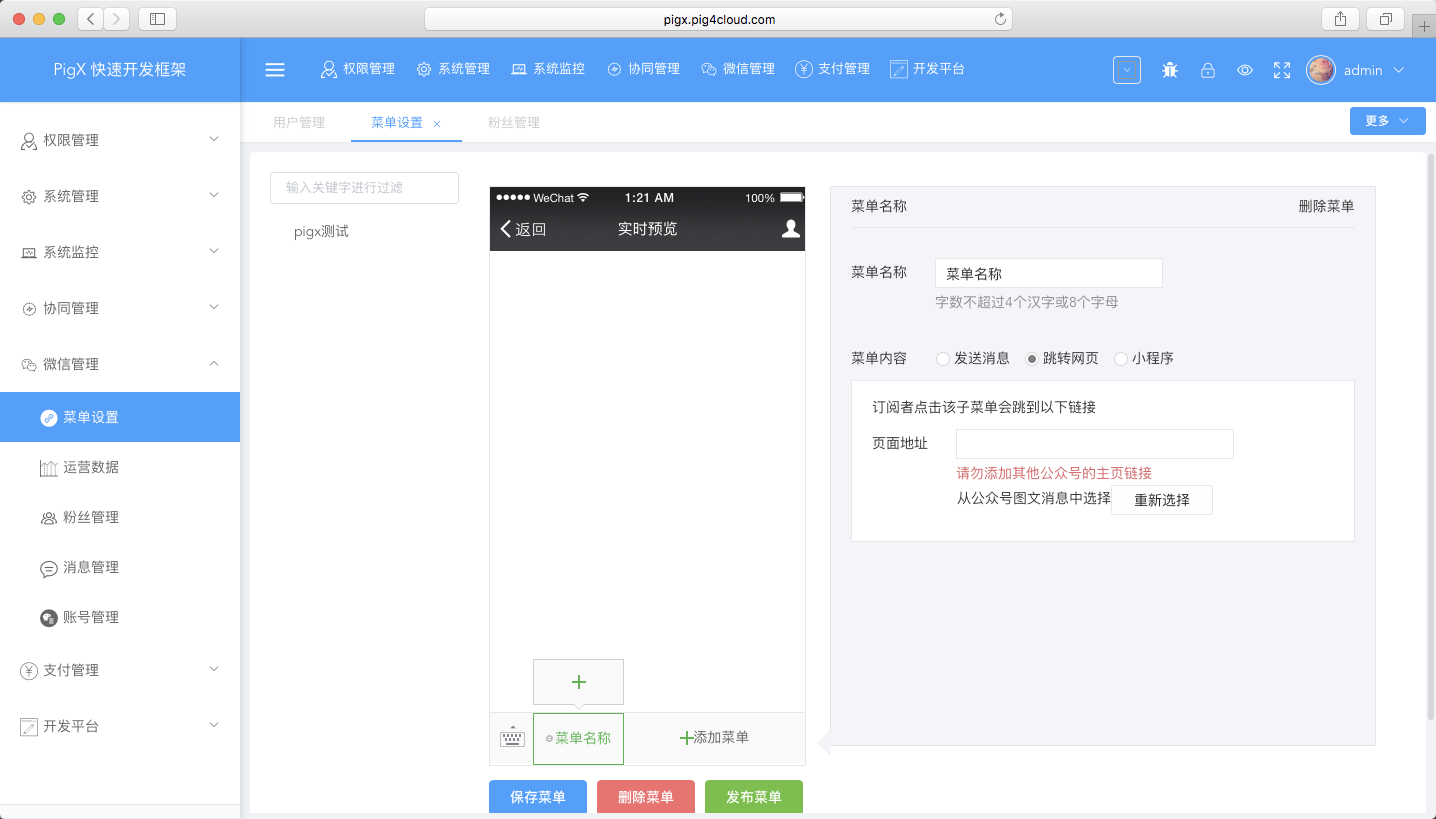The image size is (1436, 819).
Task: Click the keyword filter search box
Action: pos(364,187)
